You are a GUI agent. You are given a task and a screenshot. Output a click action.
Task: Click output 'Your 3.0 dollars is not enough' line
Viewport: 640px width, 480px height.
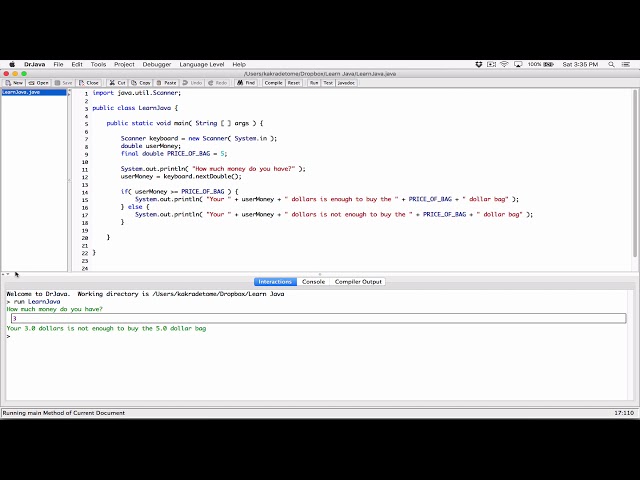pyautogui.click(x=107, y=329)
